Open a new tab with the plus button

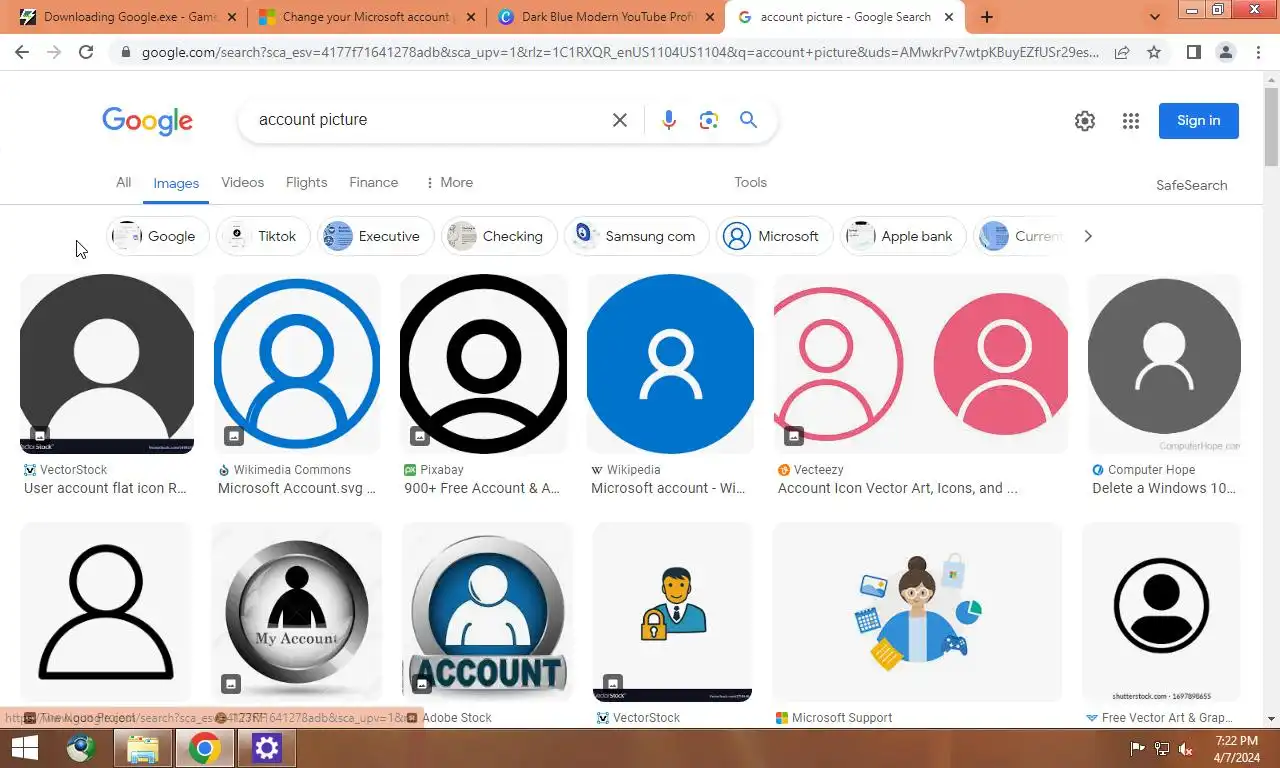point(987,17)
